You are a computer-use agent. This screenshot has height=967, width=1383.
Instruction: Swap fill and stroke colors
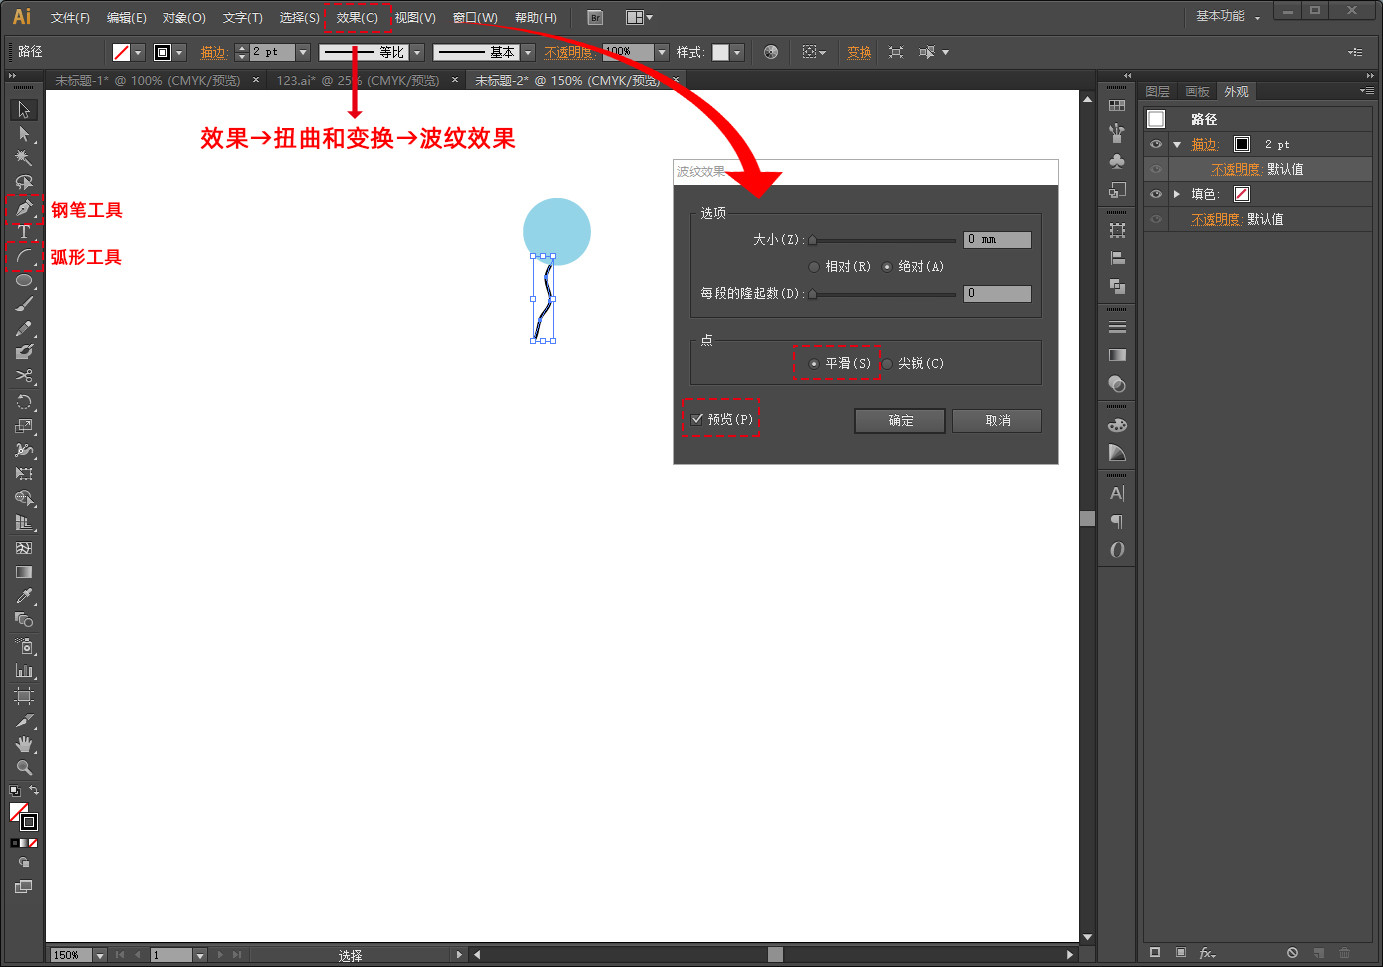(34, 790)
